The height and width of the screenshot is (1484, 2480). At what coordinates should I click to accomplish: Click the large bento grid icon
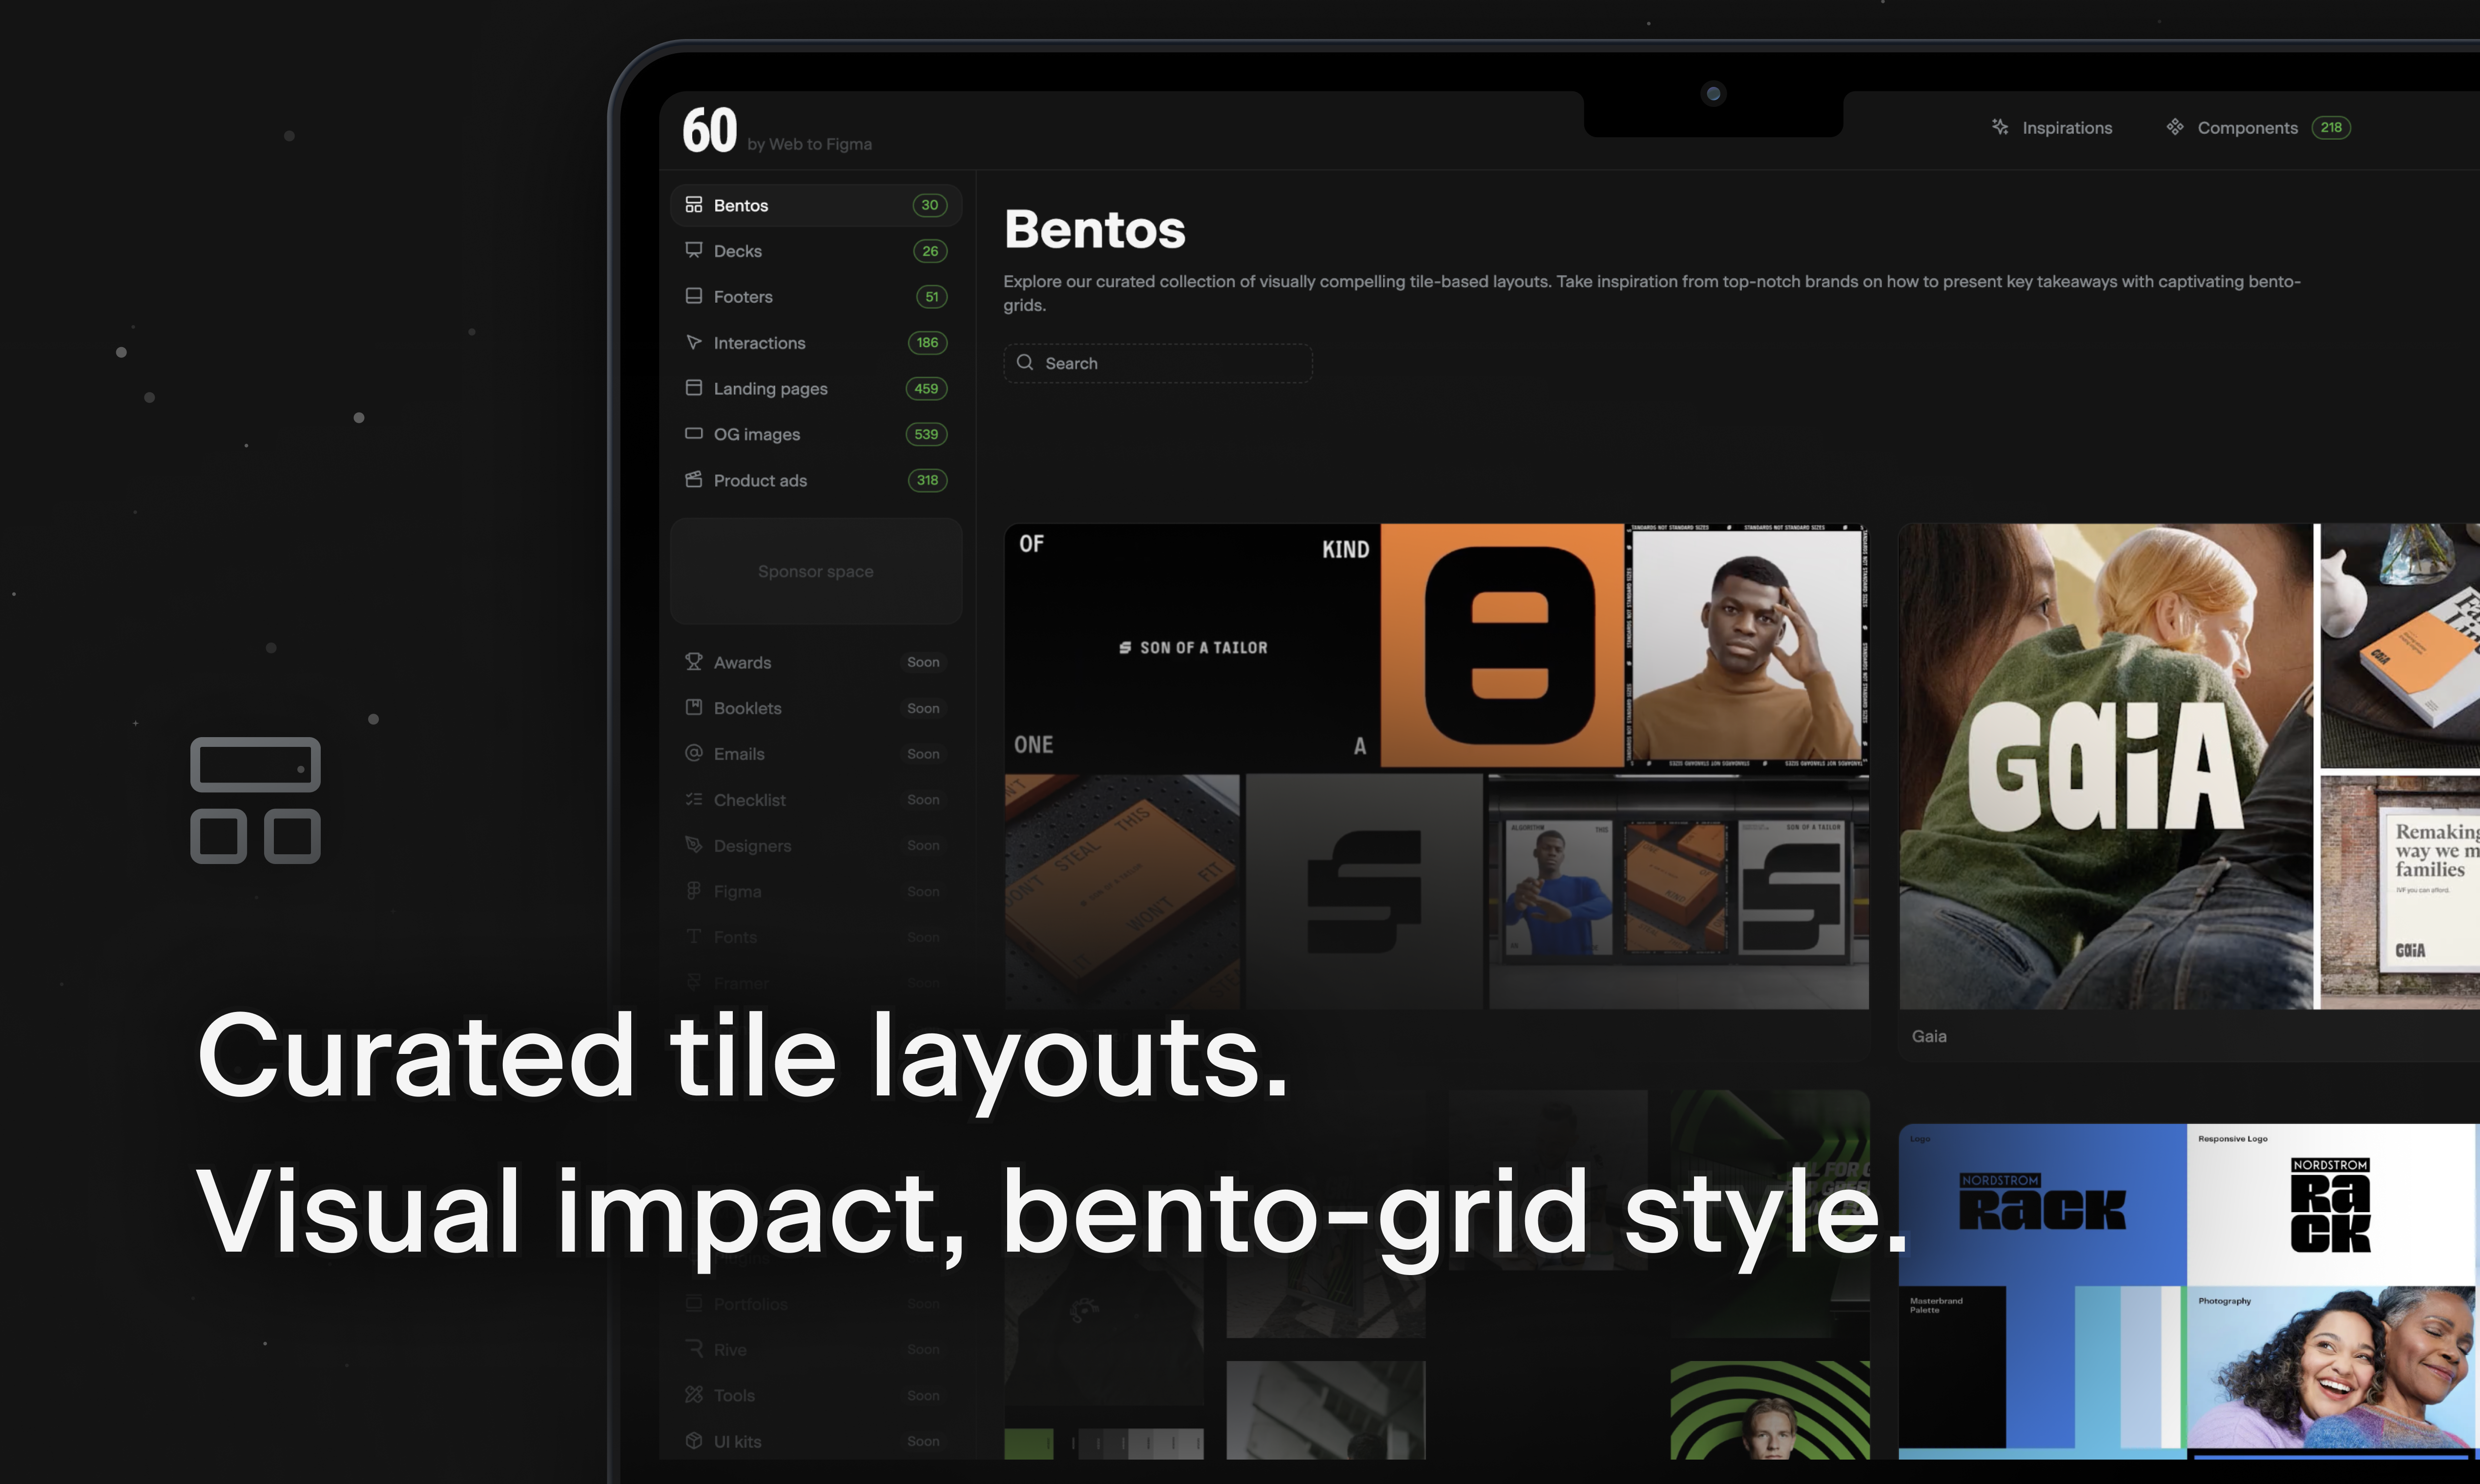[256, 801]
